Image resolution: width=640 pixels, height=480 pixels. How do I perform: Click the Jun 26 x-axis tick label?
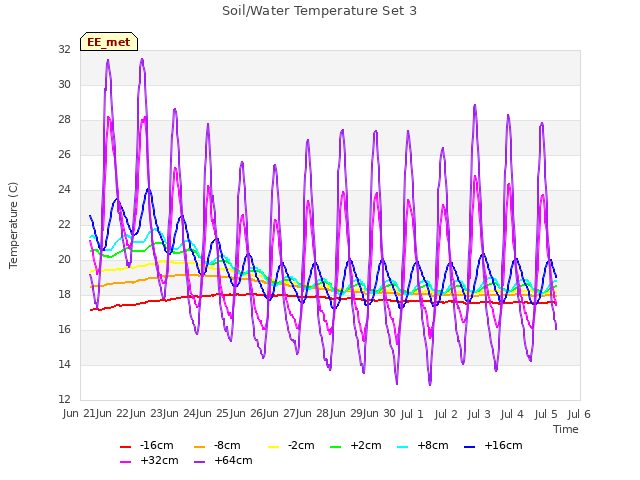point(247,414)
